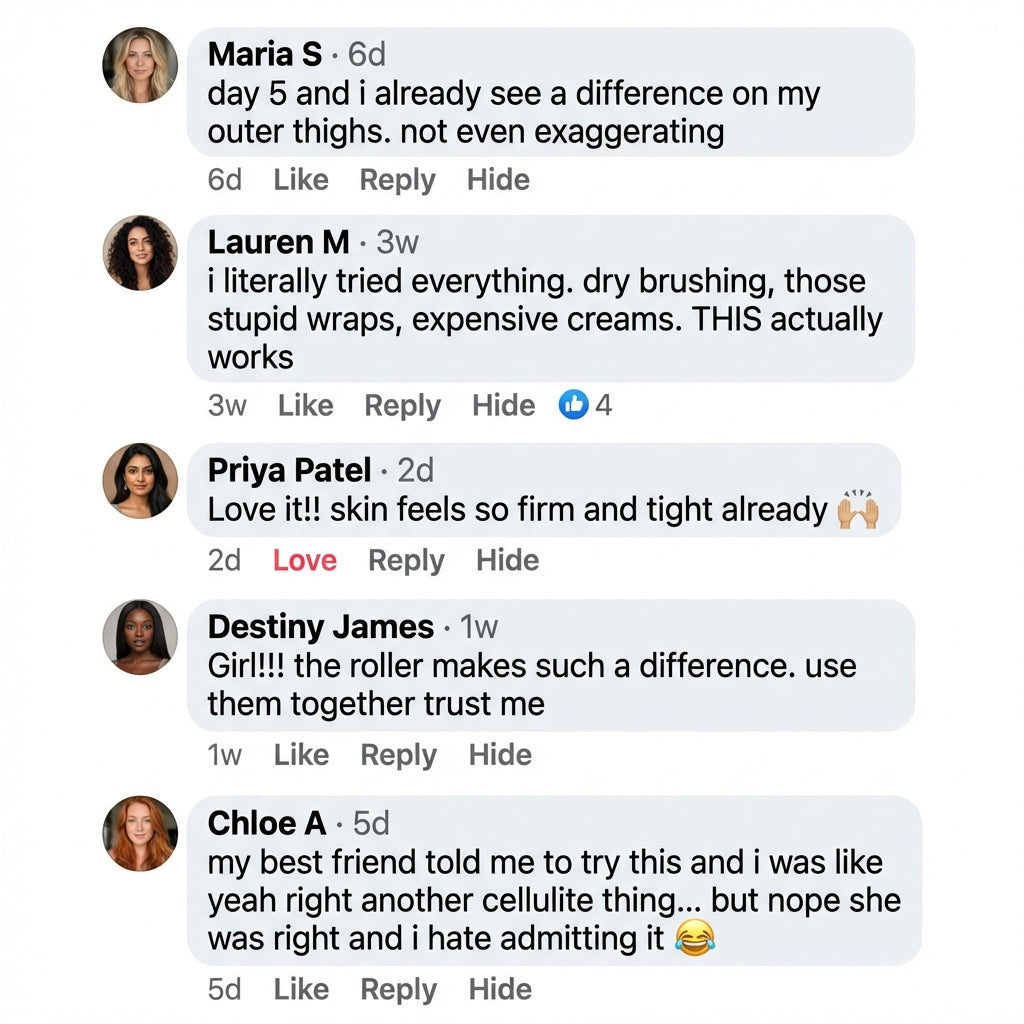Click Priya Patel's profile photo
1024x1024 pixels.
coord(140,480)
